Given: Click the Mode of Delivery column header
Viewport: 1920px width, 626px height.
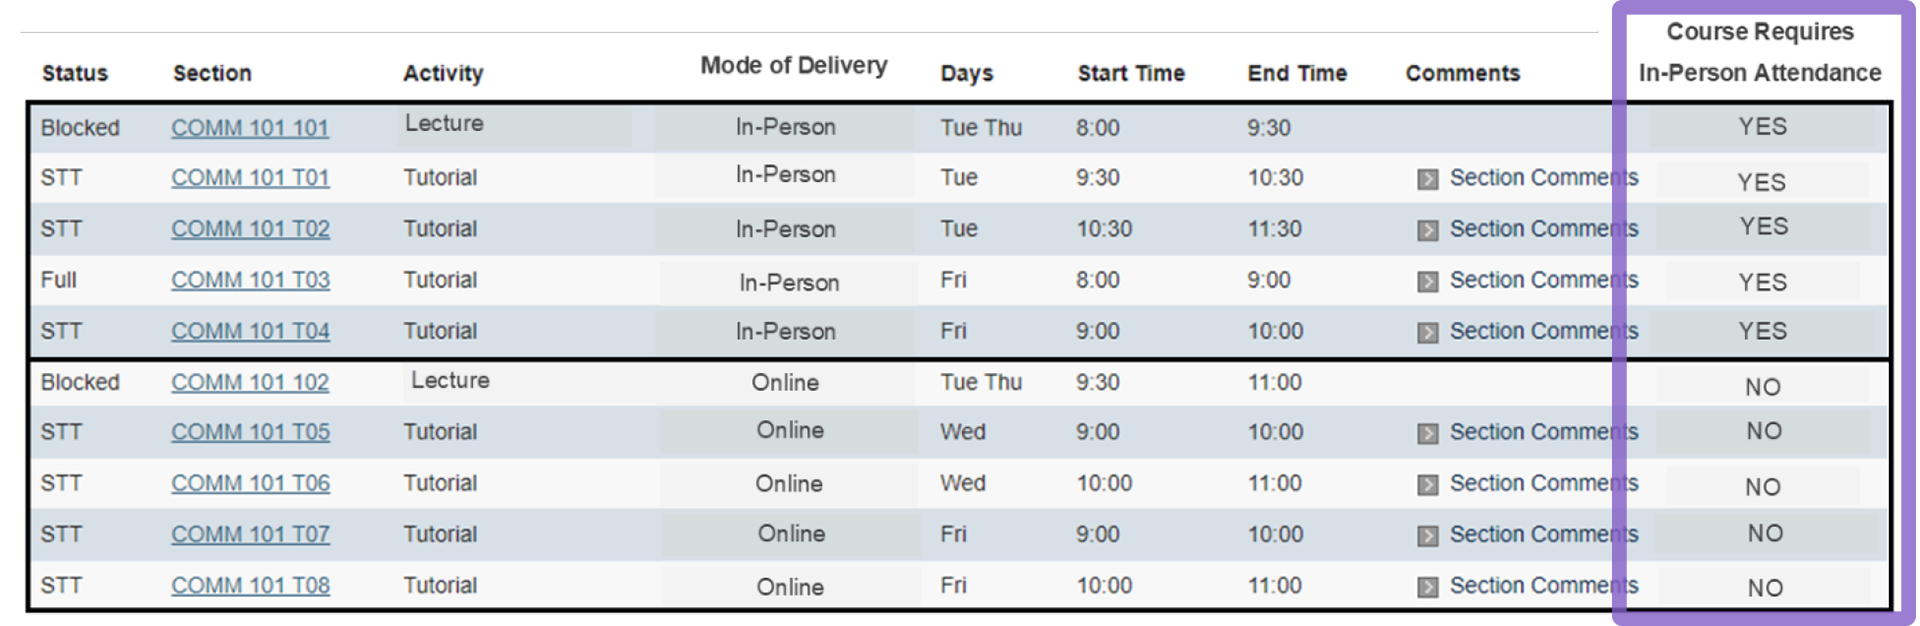Looking at the screenshot, I should click(x=793, y=65).
